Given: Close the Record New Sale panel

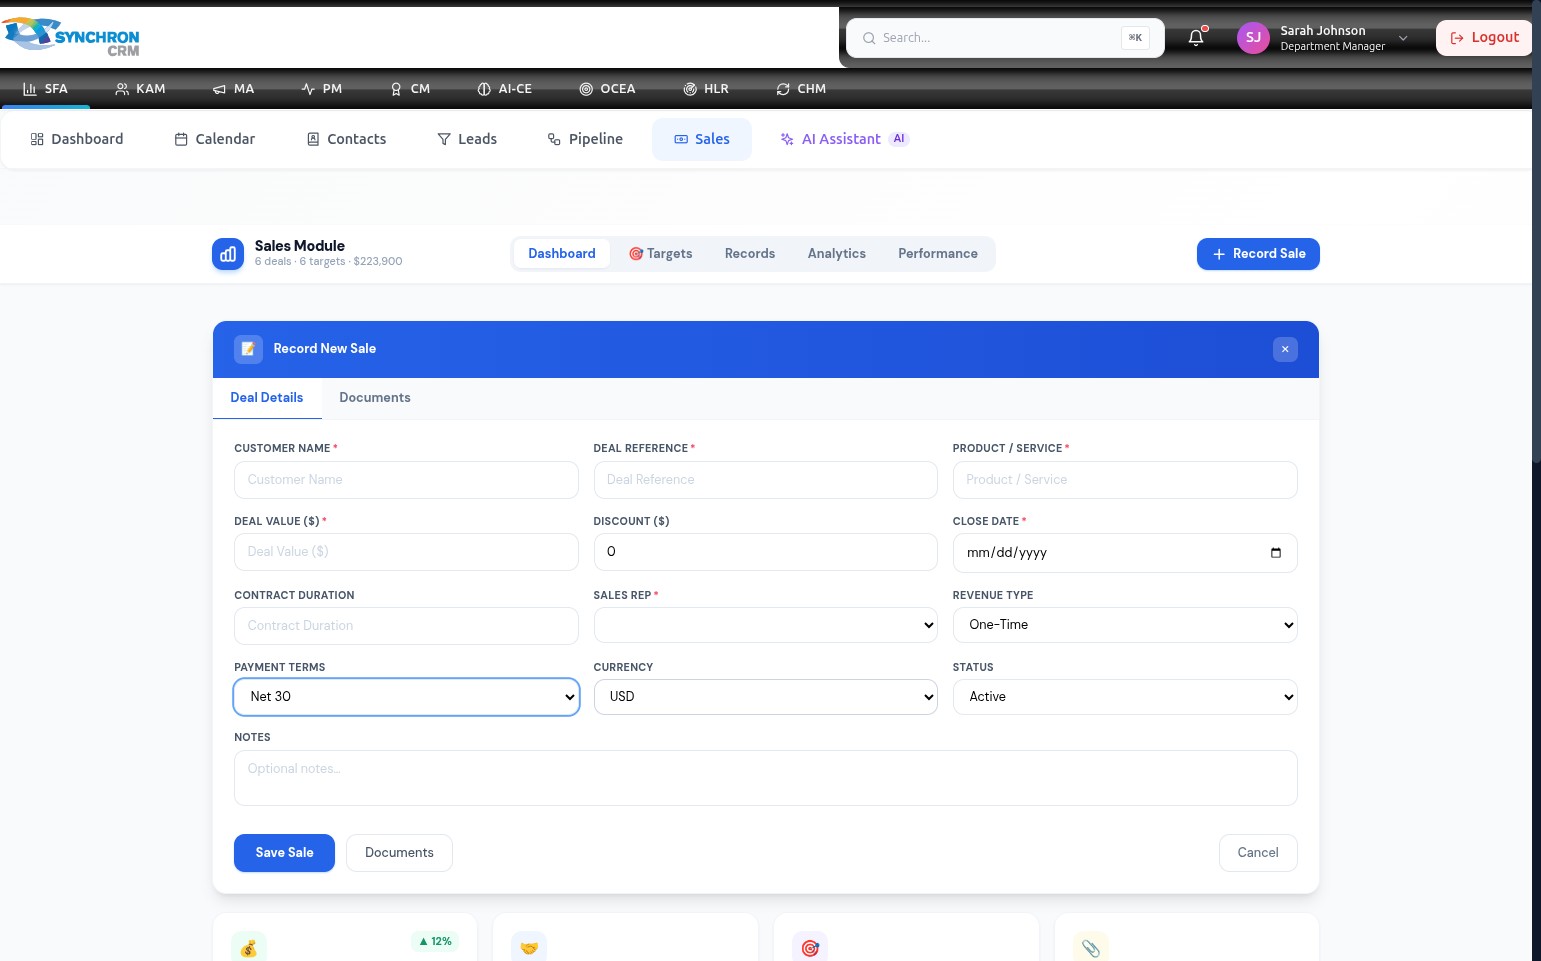Looking at the screenshot, I should pyautogui.click(x=1285, y=349).
